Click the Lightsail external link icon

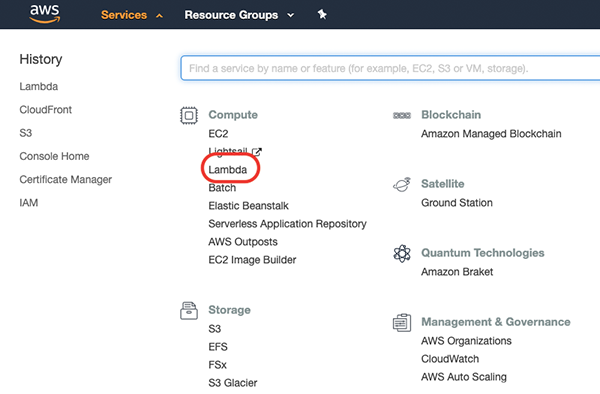[257, 152]
